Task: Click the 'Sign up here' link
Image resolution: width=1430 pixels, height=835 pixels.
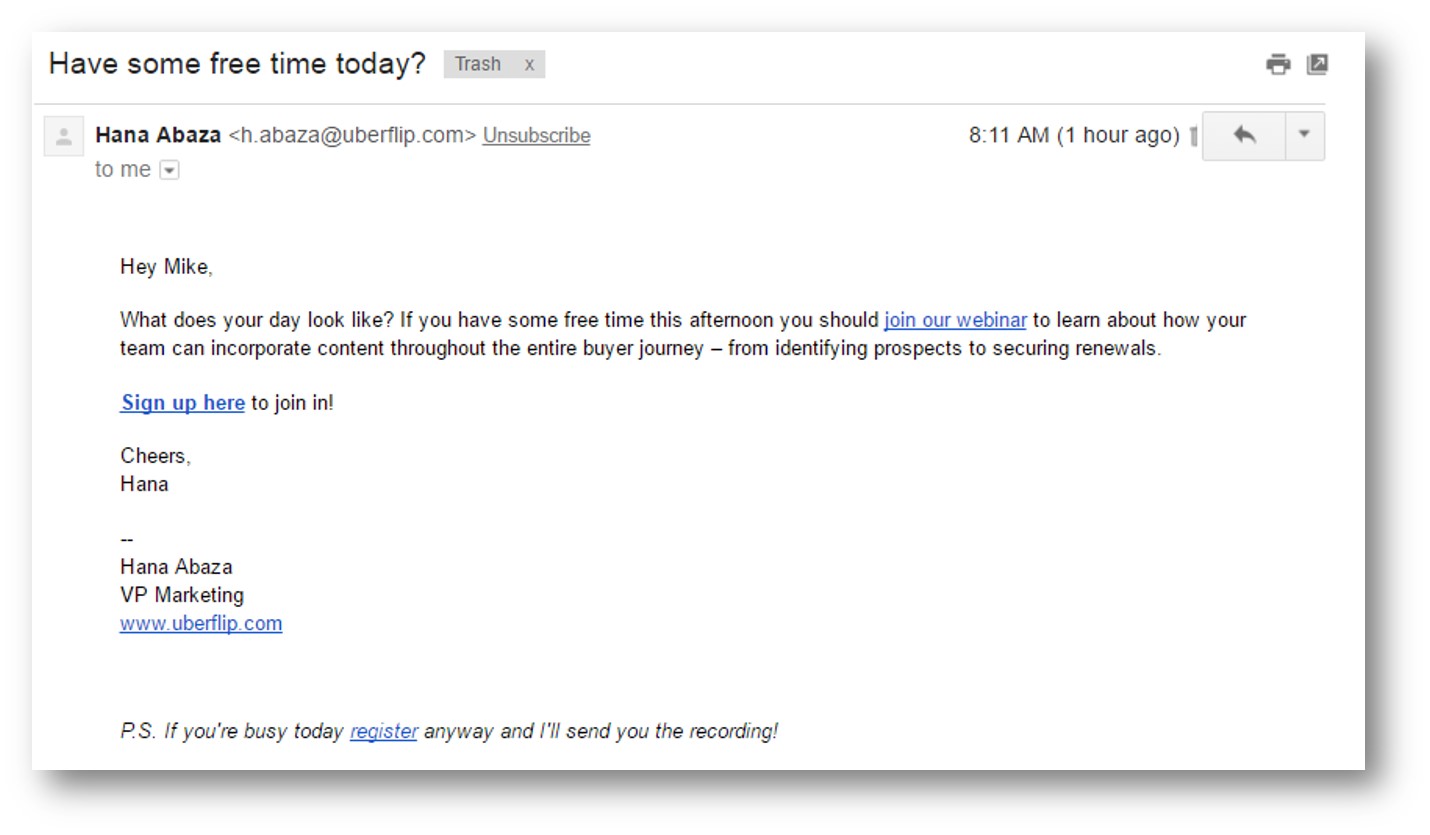Action: pos(181,402)
